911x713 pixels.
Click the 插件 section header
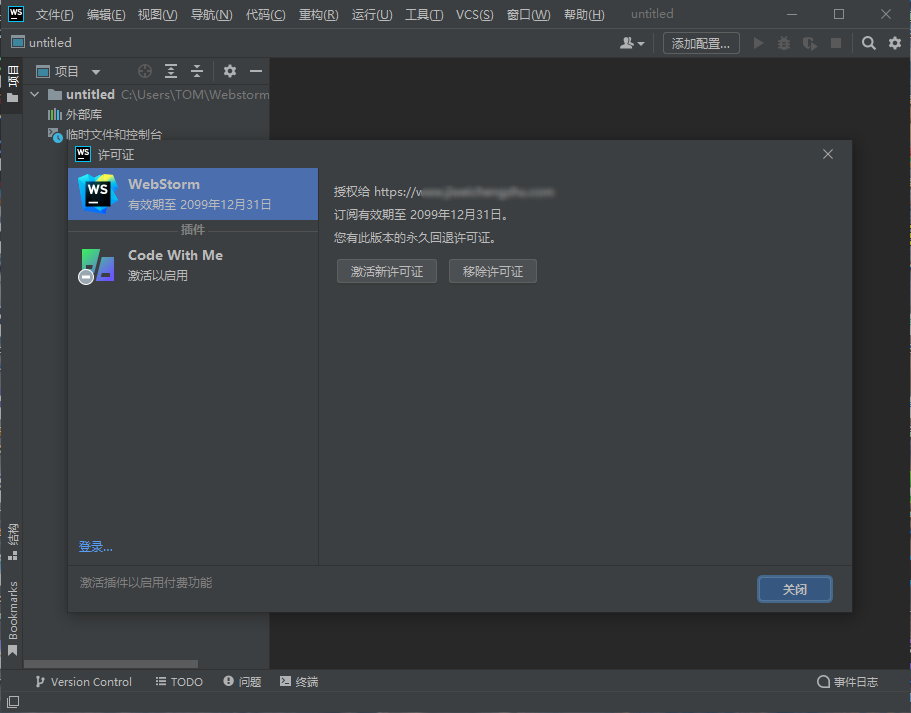[192, 230]
